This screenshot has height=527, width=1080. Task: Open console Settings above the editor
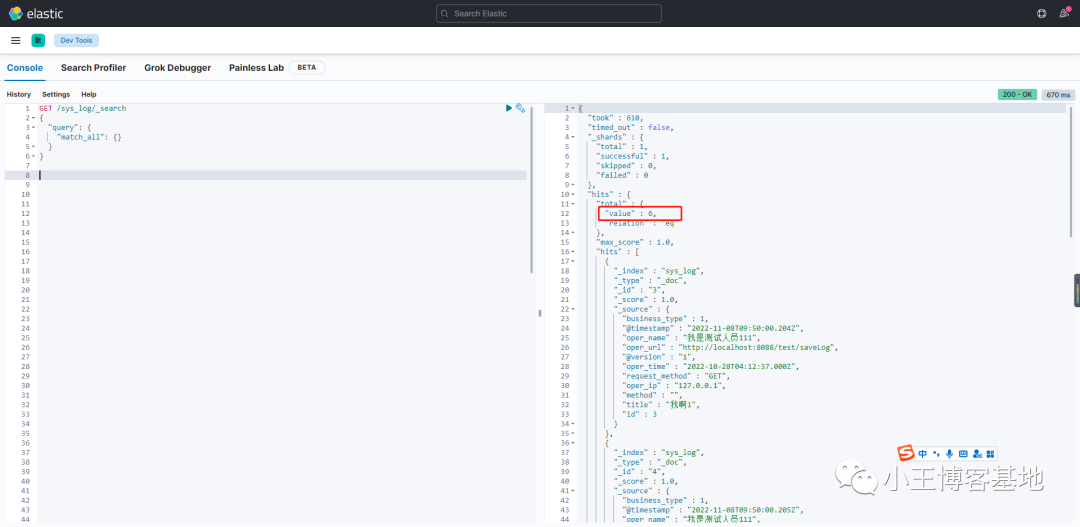pyautogui.click(x=56, y=94)
